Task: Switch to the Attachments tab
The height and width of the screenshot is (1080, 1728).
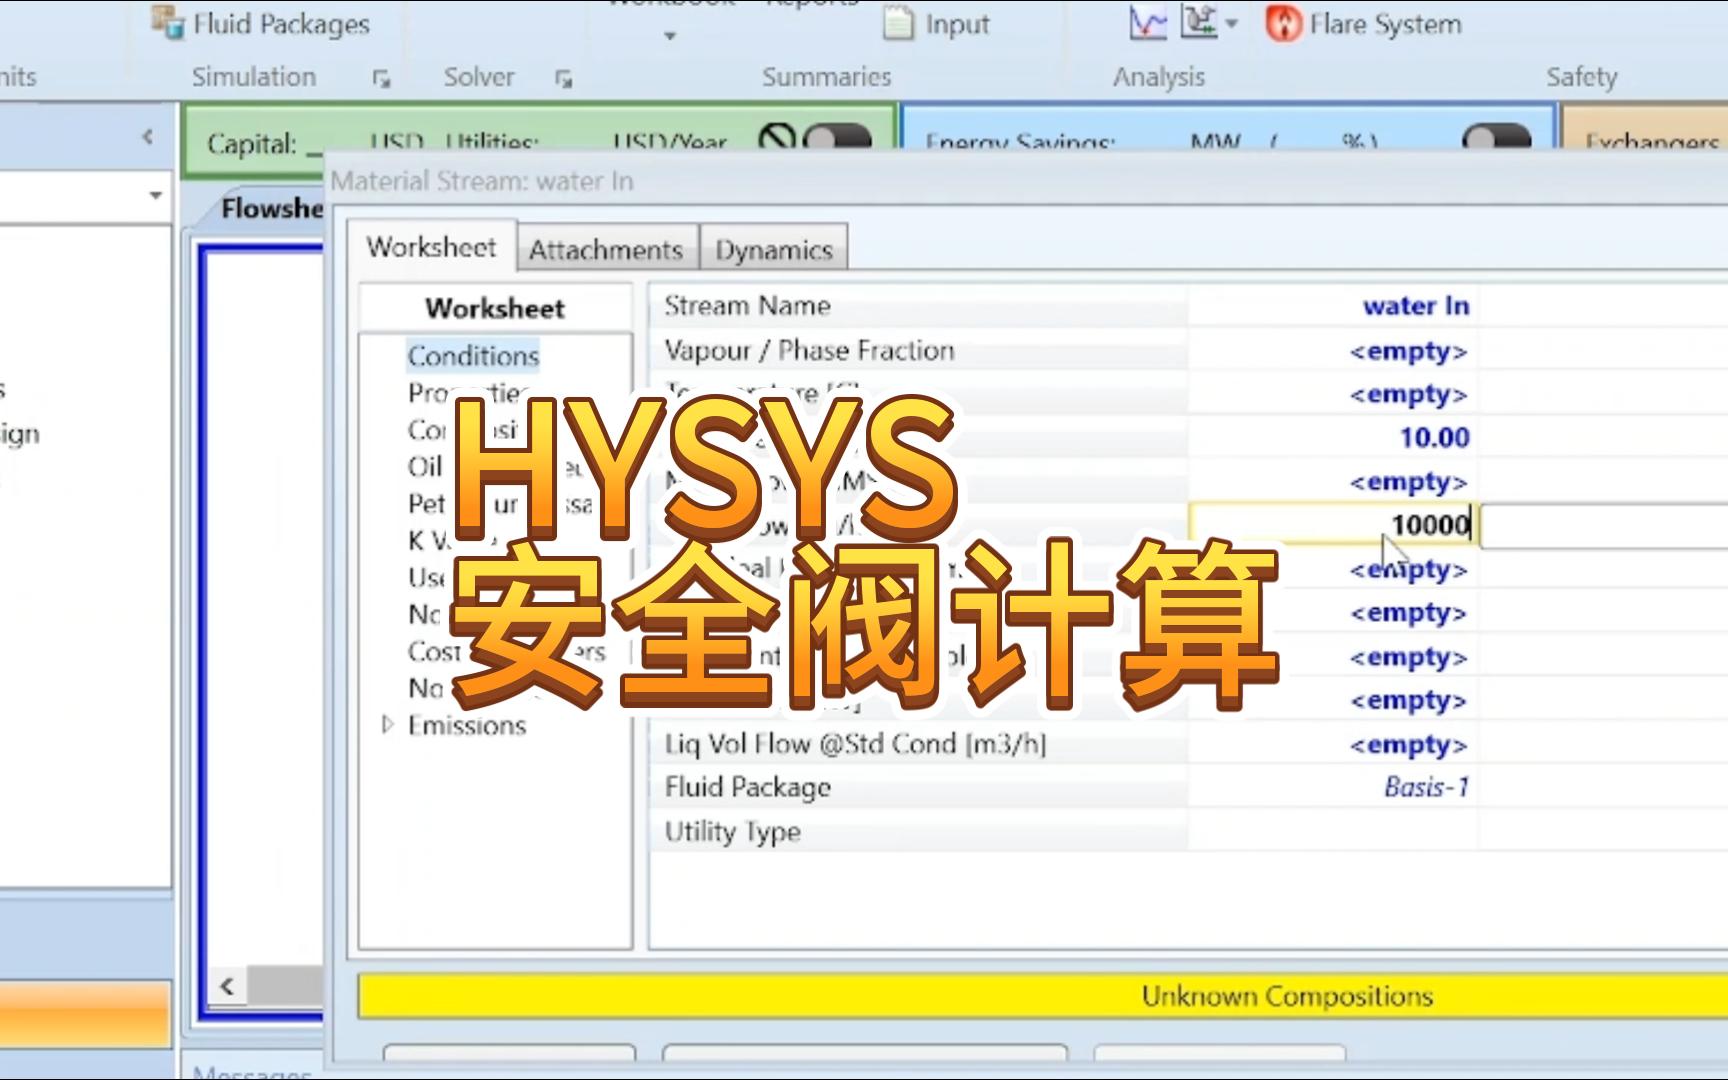Action: [x=606, y=249]
